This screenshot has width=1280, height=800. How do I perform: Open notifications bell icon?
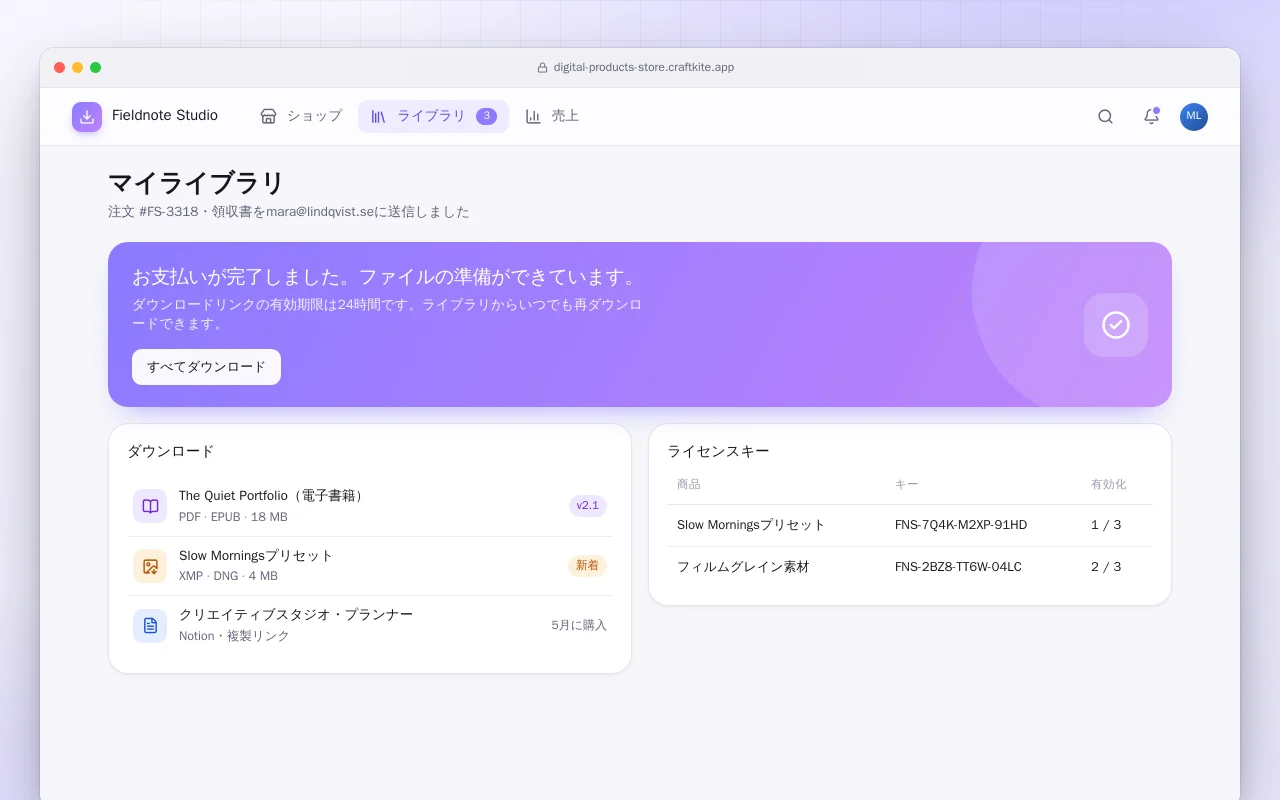click(x=1151, y=117)
